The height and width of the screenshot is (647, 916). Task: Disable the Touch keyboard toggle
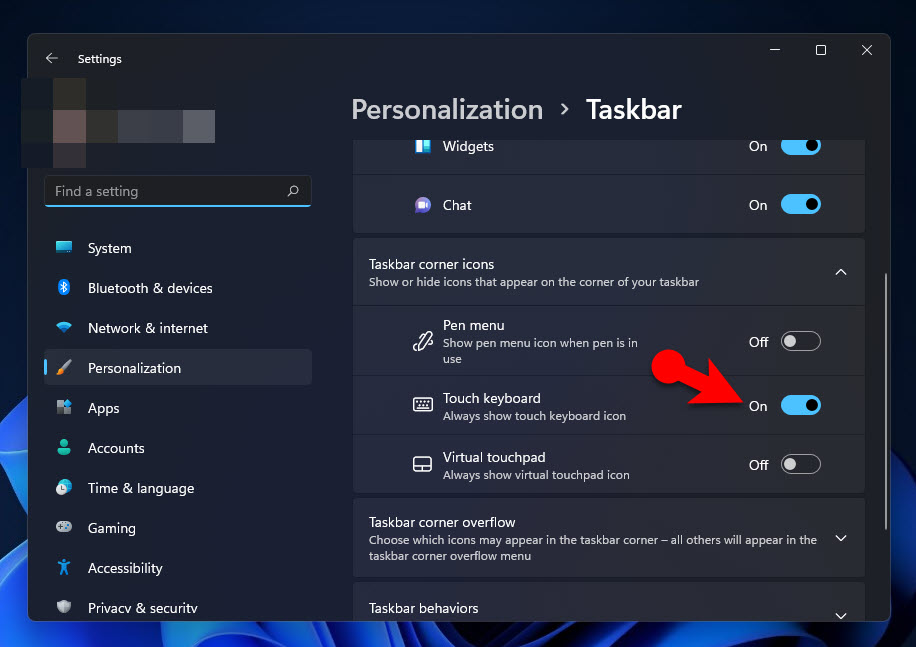tap(800, 405)
